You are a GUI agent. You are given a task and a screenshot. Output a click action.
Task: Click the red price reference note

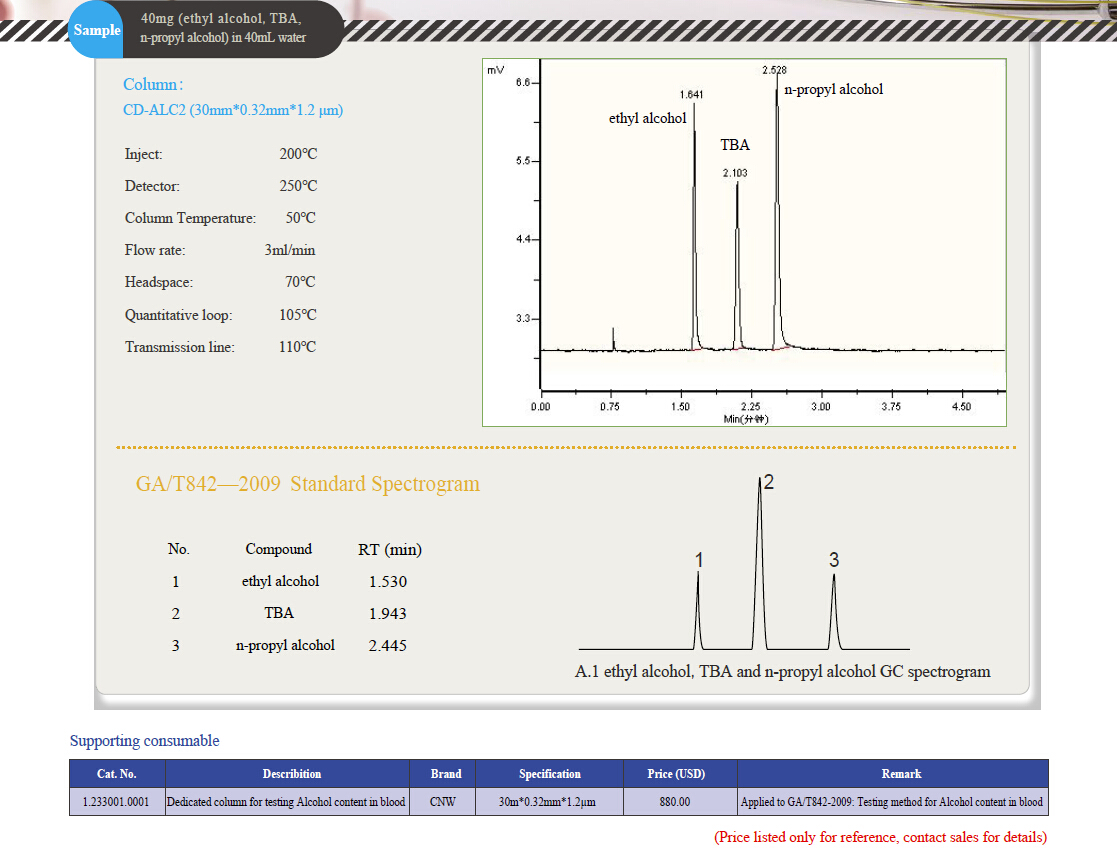880,837
